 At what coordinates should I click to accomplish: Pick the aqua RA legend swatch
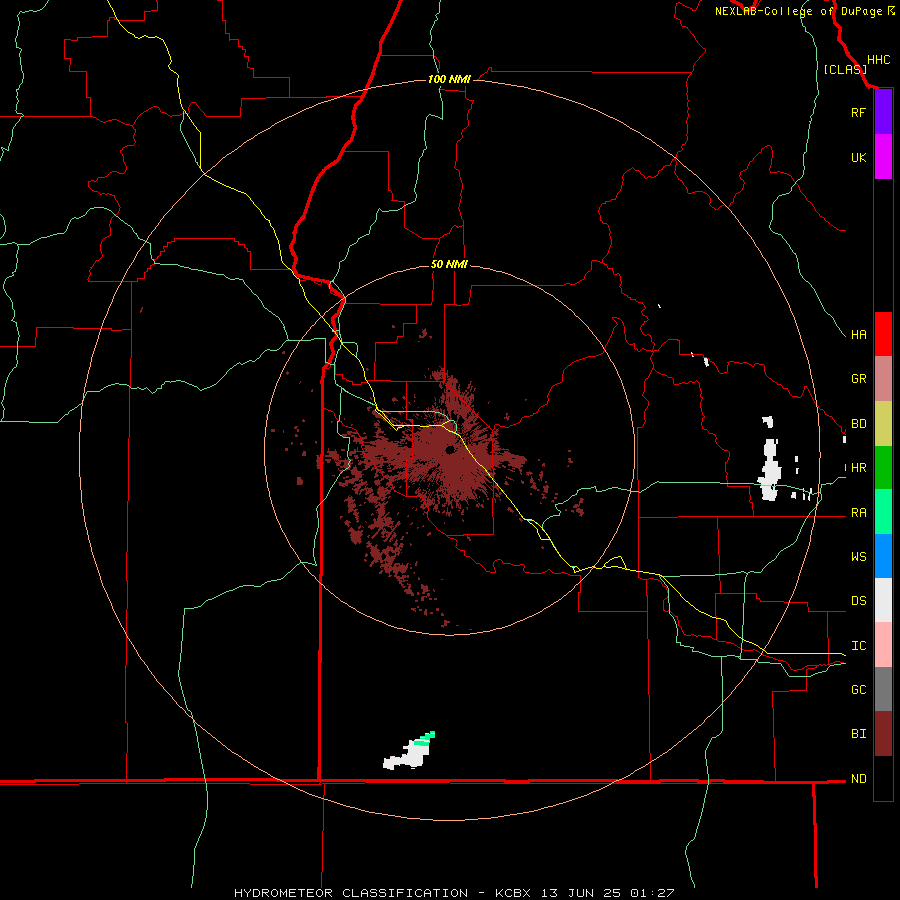tap(883, 512)
